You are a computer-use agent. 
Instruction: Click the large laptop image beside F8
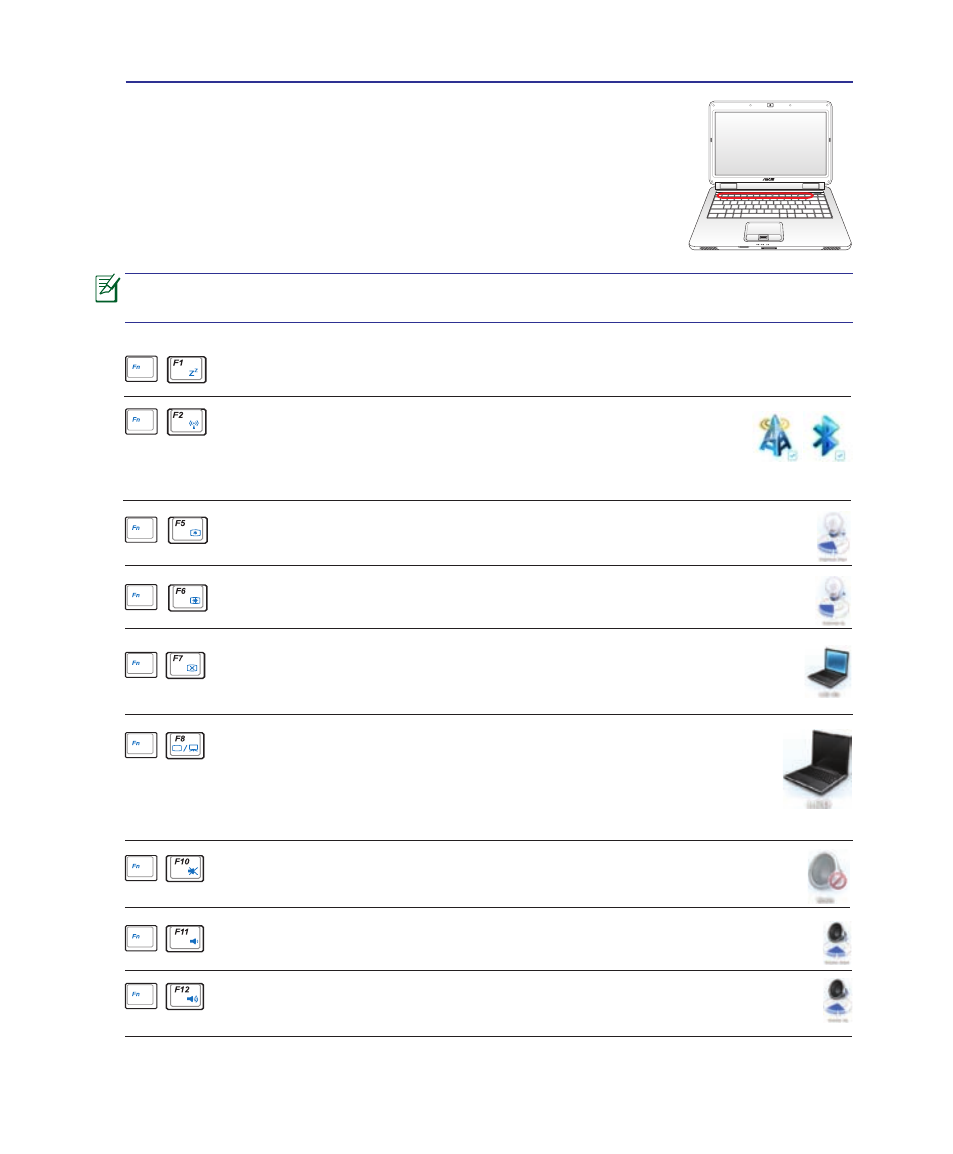coord(818,769)
